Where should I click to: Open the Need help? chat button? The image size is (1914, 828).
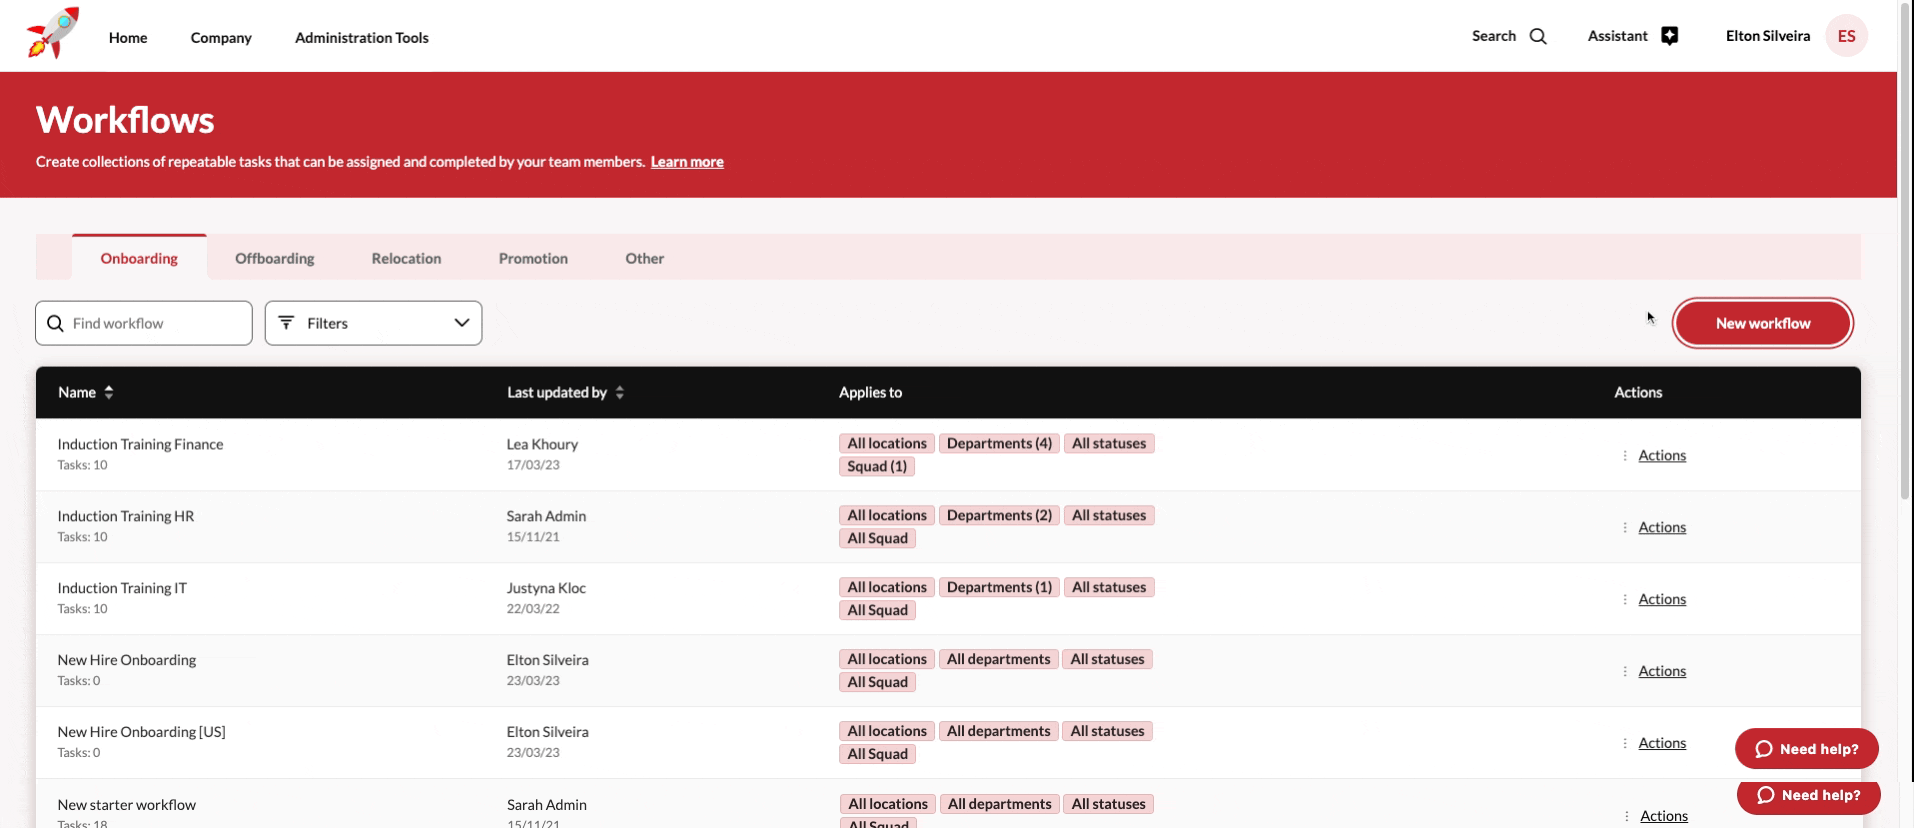(x=1806, y=749)
